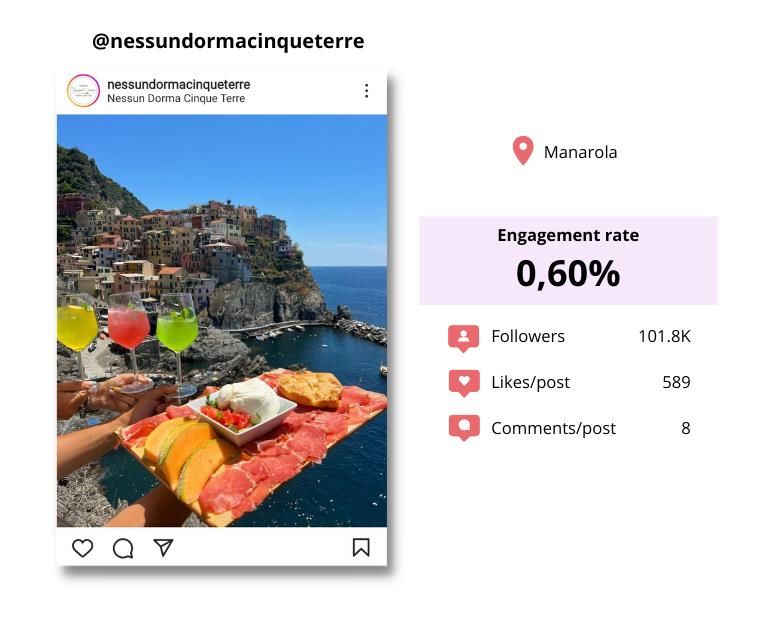The image size is (780, 632).
Task: Click the Engagement rate 0,60% box
Action: (568, 261)
